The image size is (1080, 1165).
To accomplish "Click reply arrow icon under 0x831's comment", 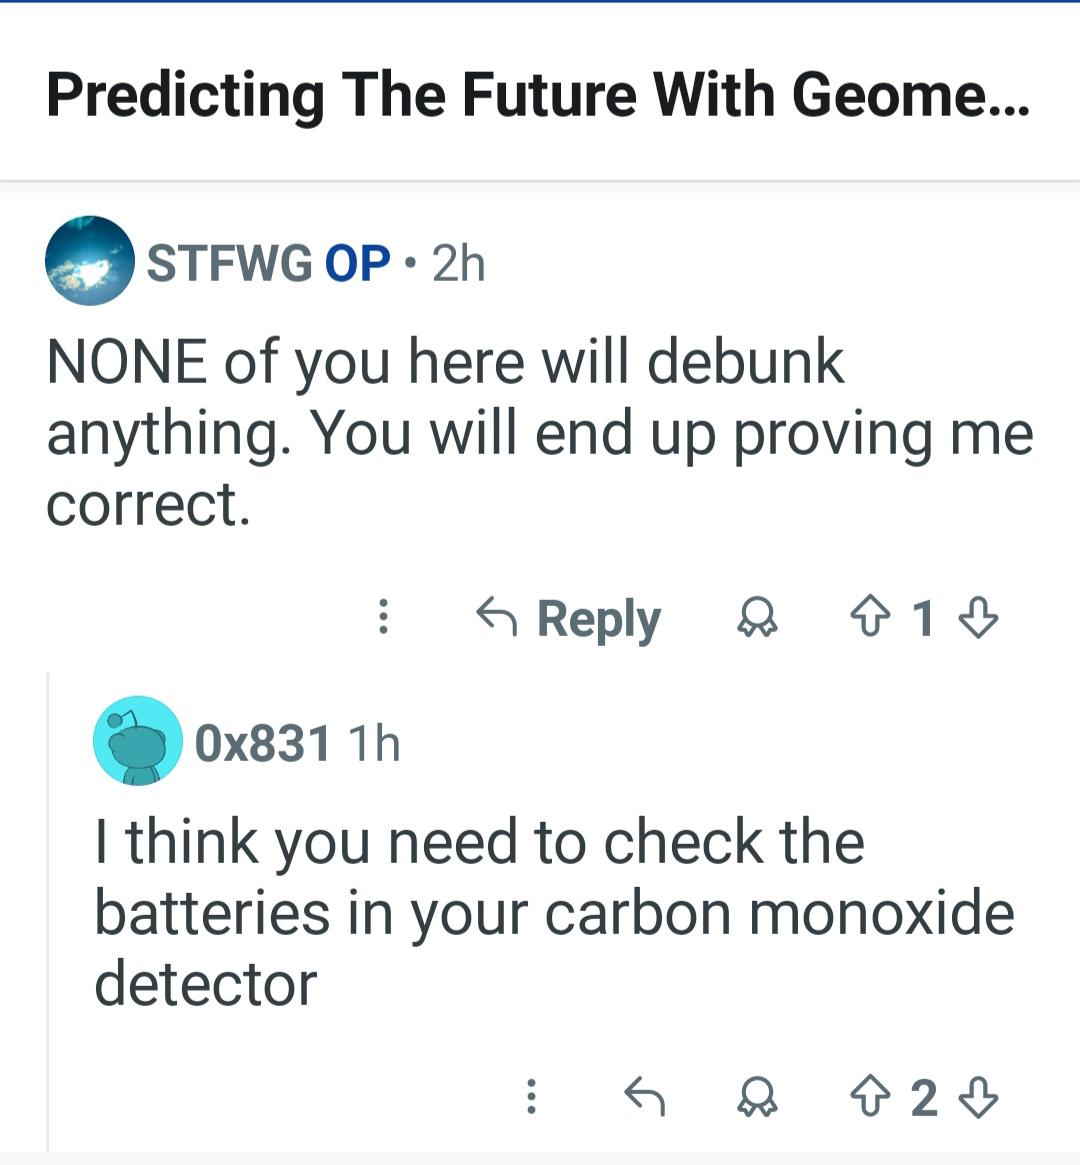I will [644, 1097].
